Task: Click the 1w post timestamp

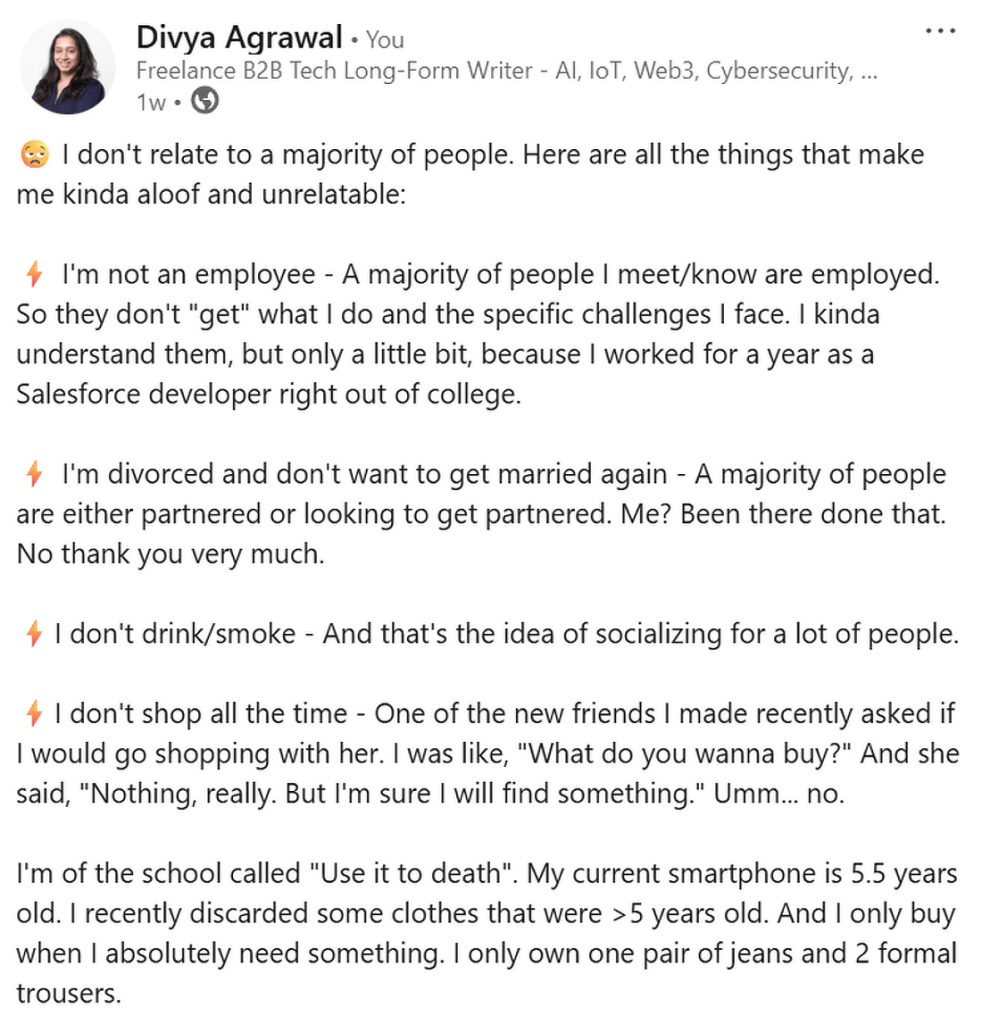Action: click(151, 101)
